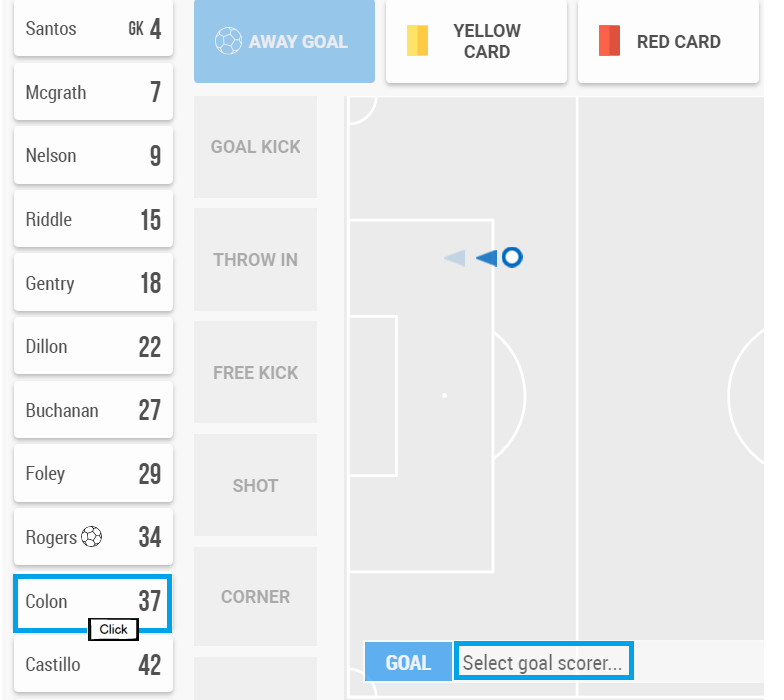Click the blue ball position circle marker

click(x=512, y=258)
